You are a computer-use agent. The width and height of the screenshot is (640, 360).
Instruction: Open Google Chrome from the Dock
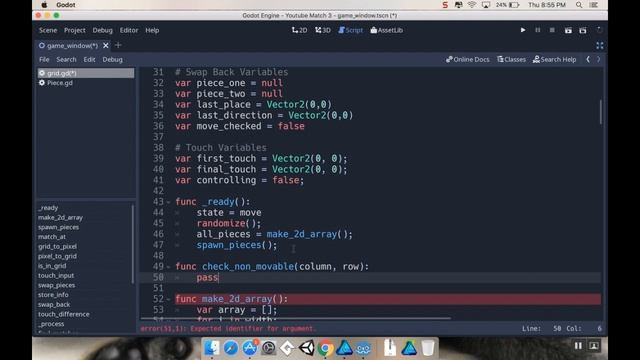point(325,348)
